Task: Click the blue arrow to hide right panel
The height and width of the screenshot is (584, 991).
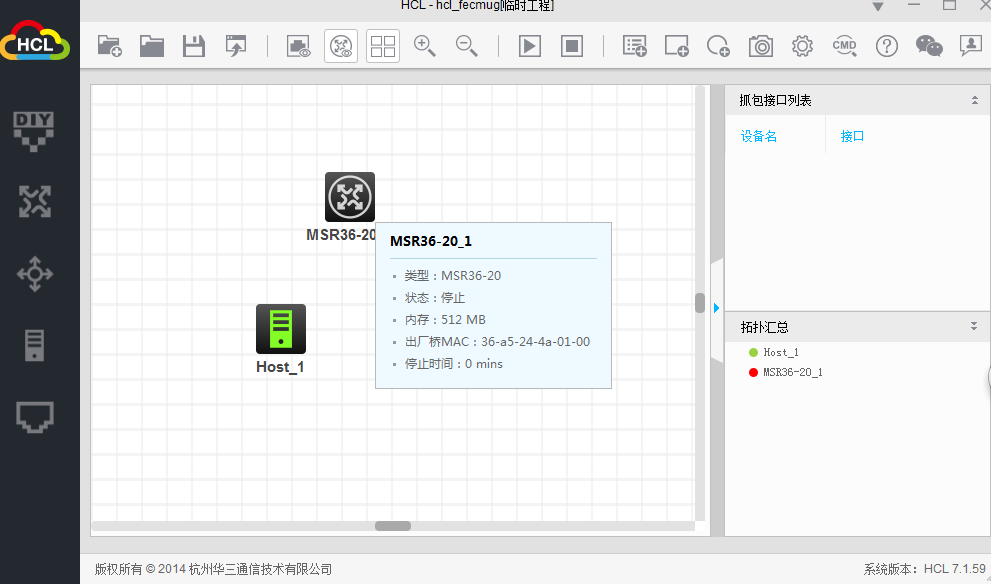Action: coord(716,308)
